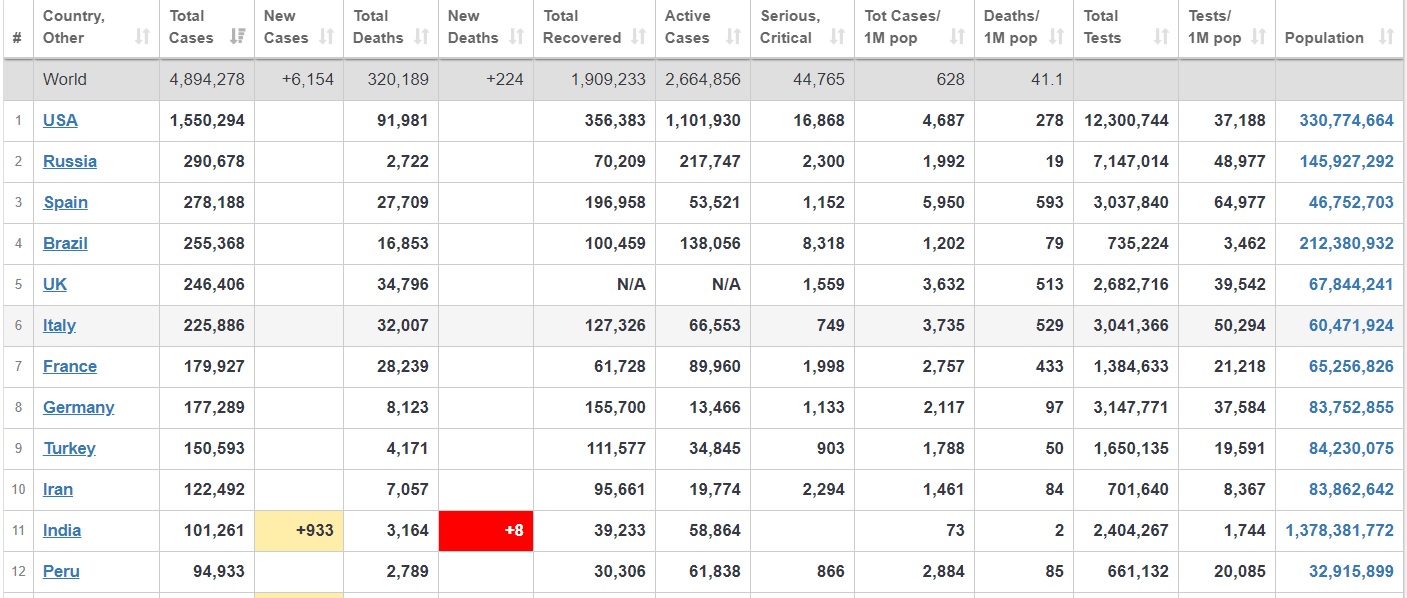Sort by Total Recovered column arrows
This screenshot has width=1407, height=598.
pyautogui.click(x=637, y=37)
